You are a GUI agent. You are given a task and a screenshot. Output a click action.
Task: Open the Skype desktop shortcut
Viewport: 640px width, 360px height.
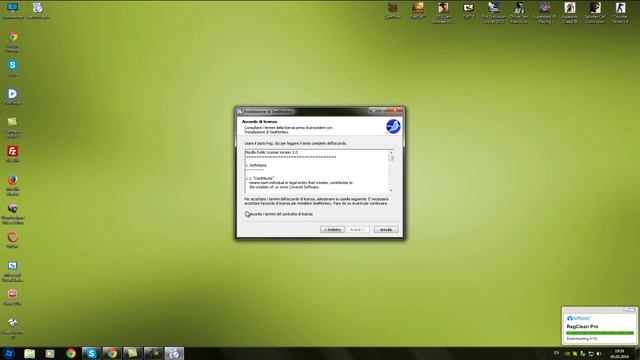[12, 68]
